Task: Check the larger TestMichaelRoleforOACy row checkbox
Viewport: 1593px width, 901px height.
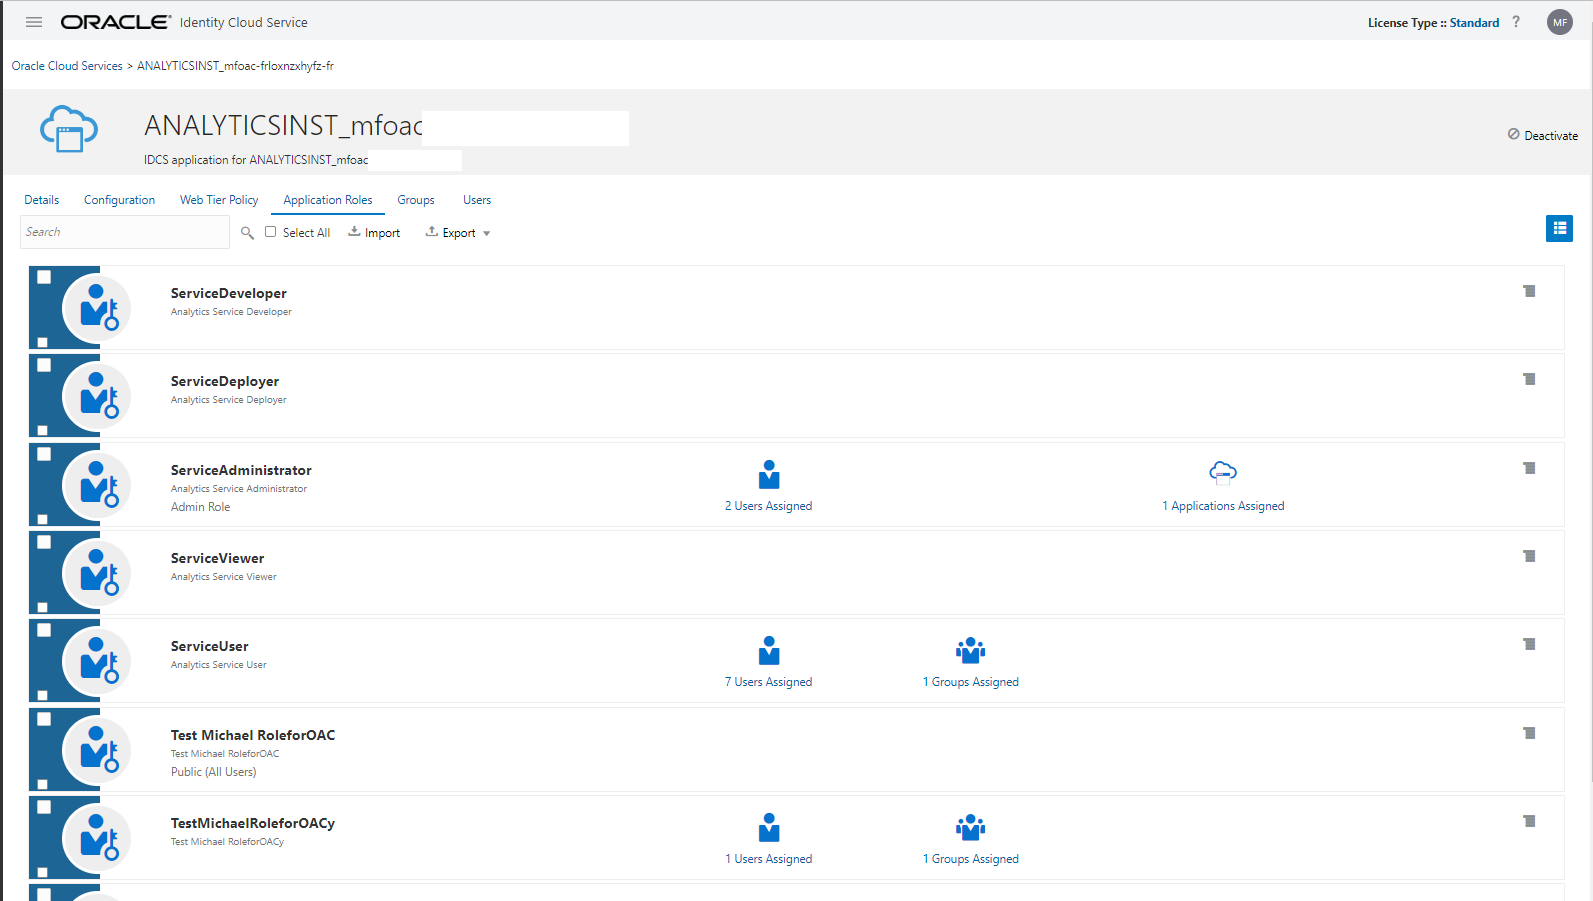Action: [x=44, y=807]
